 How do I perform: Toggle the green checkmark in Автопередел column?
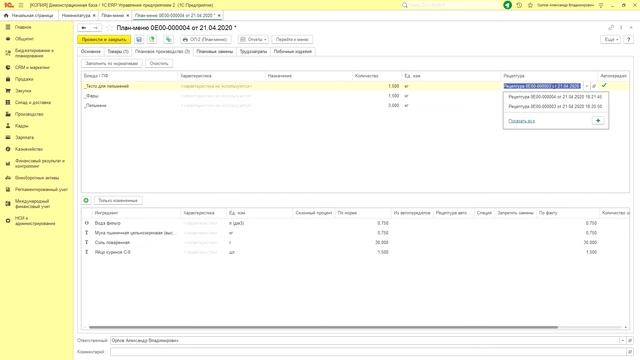pos(604,85)
